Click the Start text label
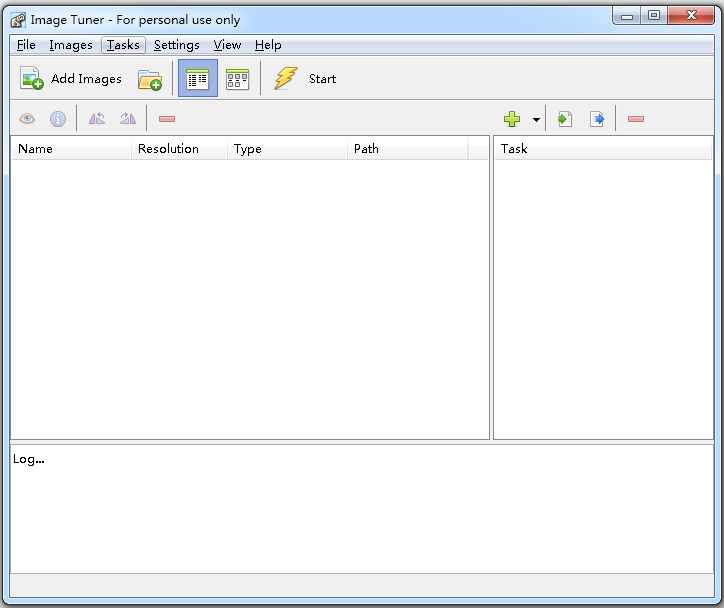Viewport: 724px width, 608px height. [322, 79]
